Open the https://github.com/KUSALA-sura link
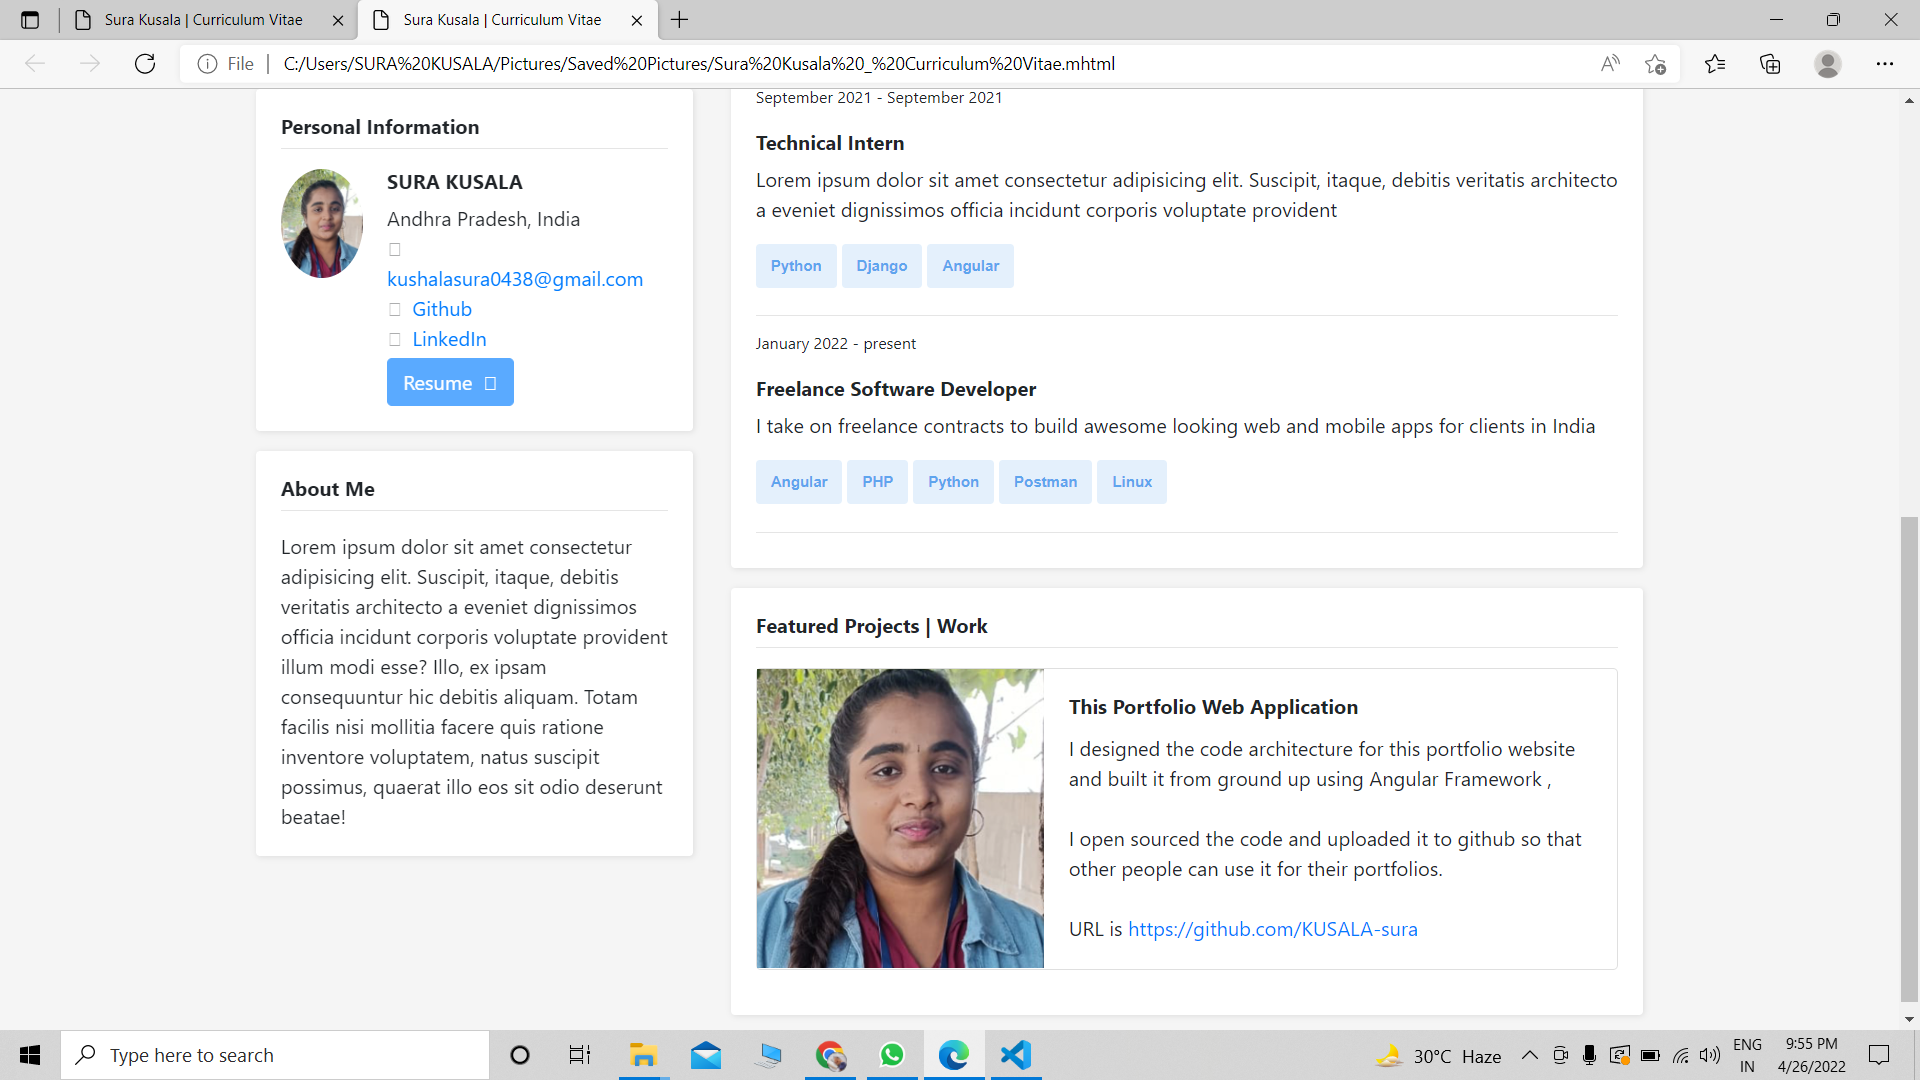 (1272, 929)
